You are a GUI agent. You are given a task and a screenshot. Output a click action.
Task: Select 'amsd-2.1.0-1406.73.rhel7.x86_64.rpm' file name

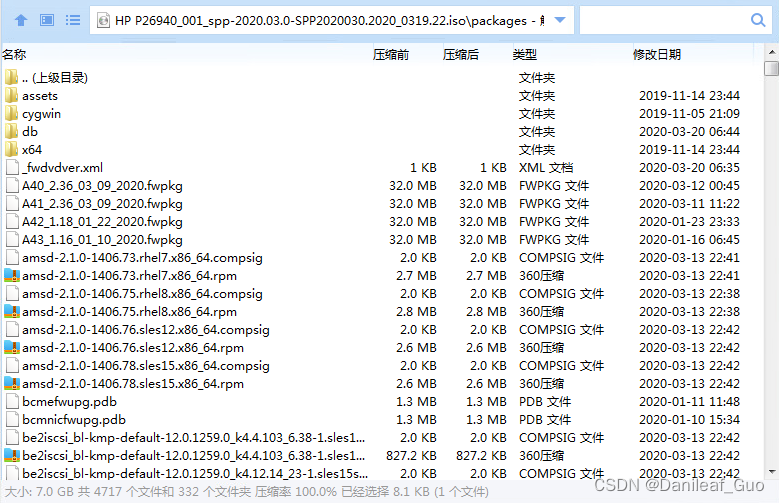pos(129,275)
